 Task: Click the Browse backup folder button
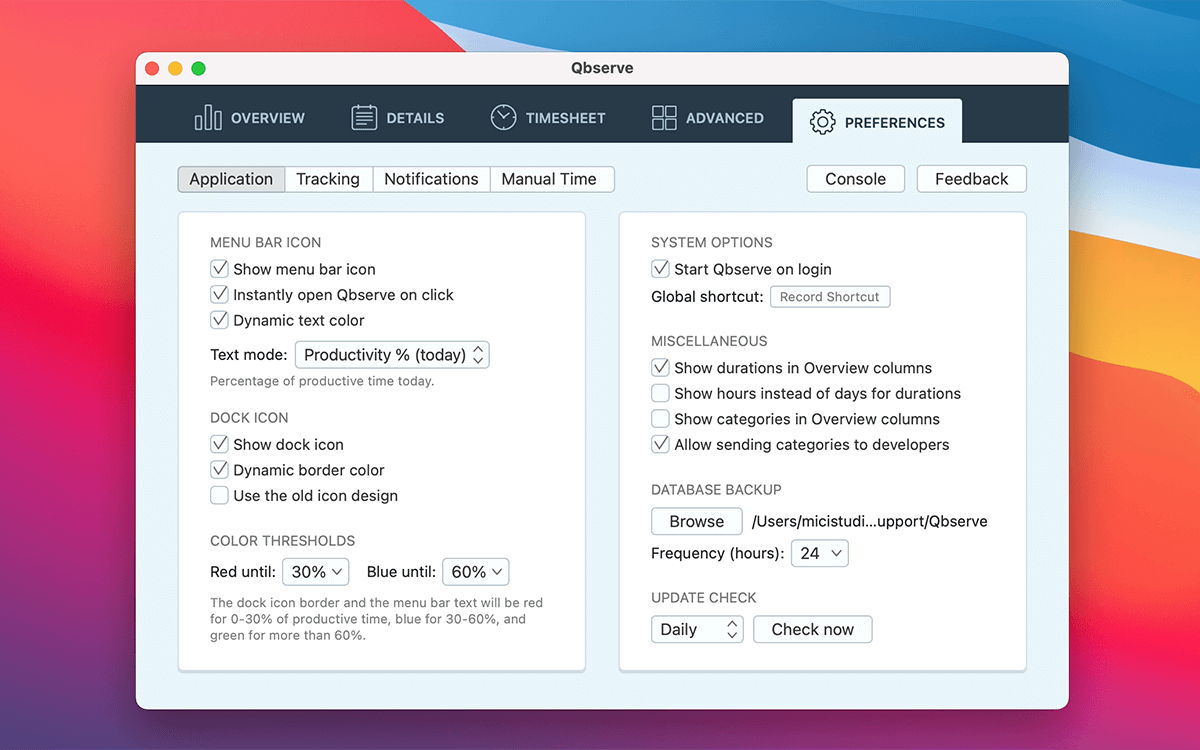click(x=697, y=521)
